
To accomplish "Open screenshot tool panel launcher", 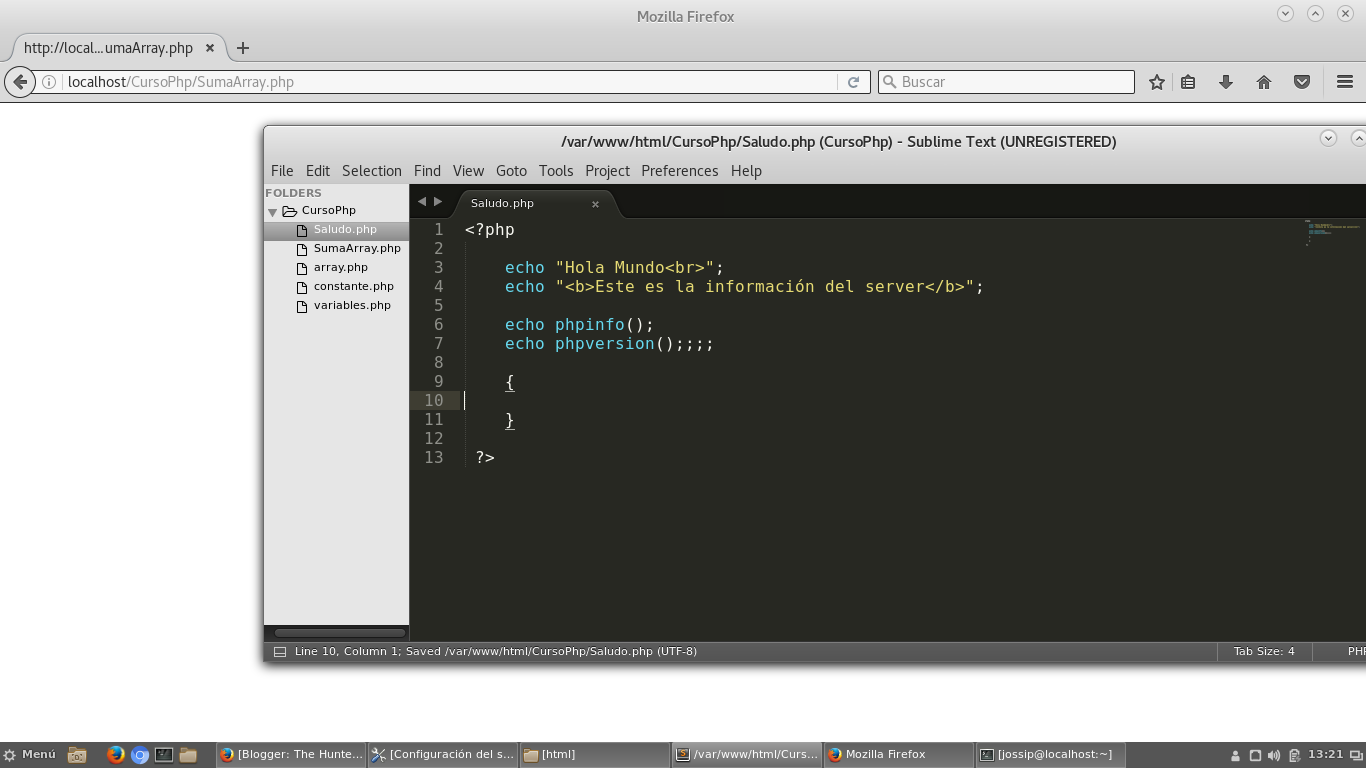I will pyautogui.click(x=77, y=755).
